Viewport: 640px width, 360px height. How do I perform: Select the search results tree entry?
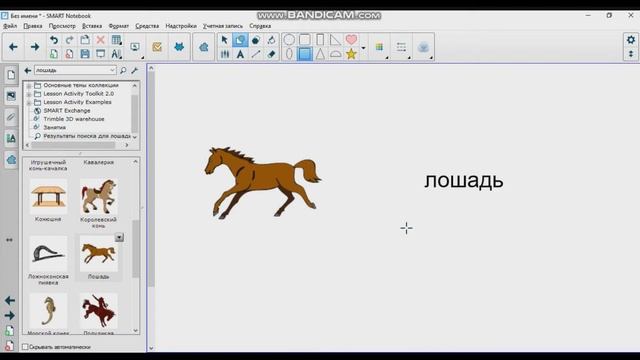click(87, 136)
